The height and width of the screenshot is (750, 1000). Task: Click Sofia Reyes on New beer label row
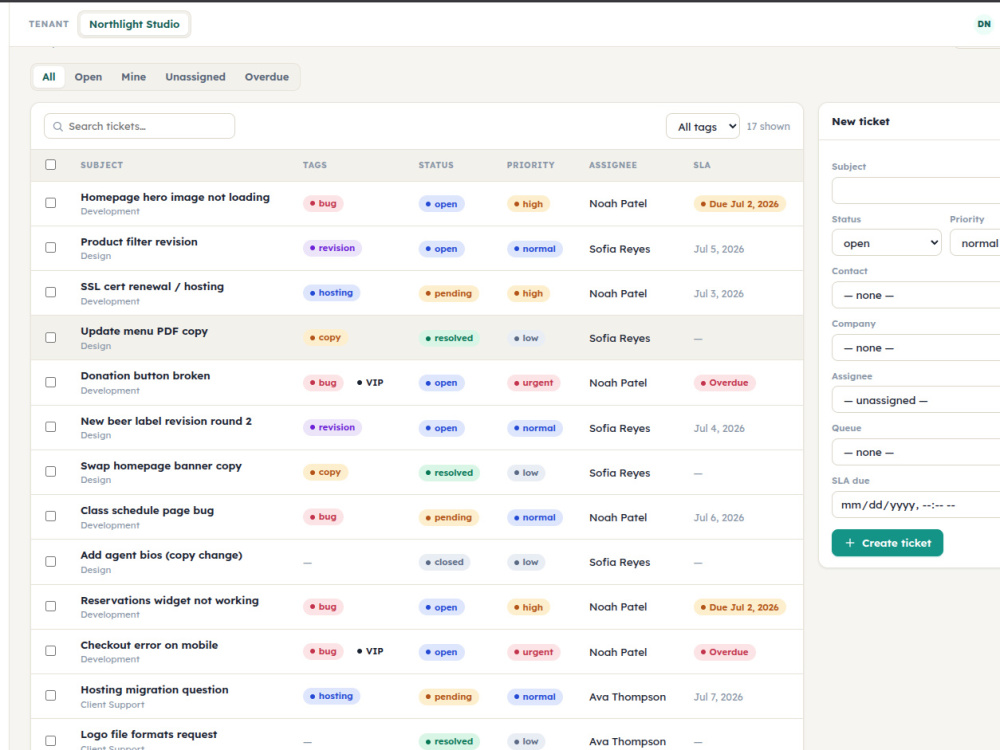tap(620, 428)
